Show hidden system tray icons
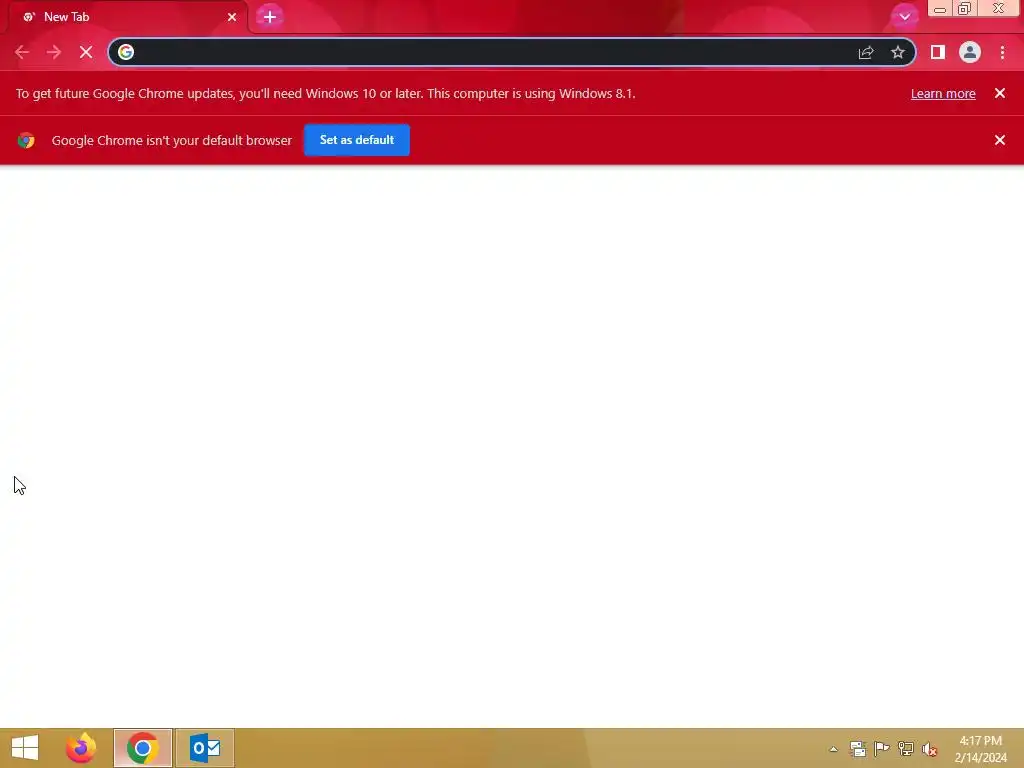The image size is (1024, 768). (833, 749)
